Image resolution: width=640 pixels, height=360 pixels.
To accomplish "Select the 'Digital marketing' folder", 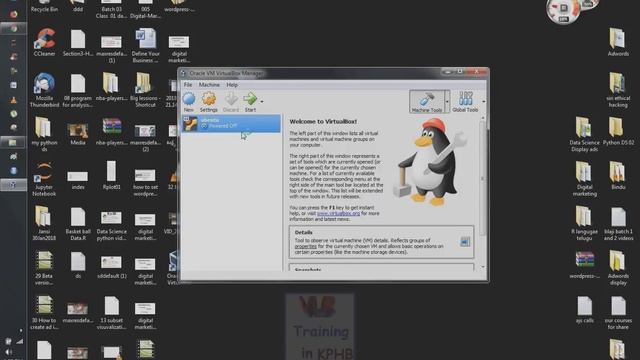I will [x=584, y=179].
